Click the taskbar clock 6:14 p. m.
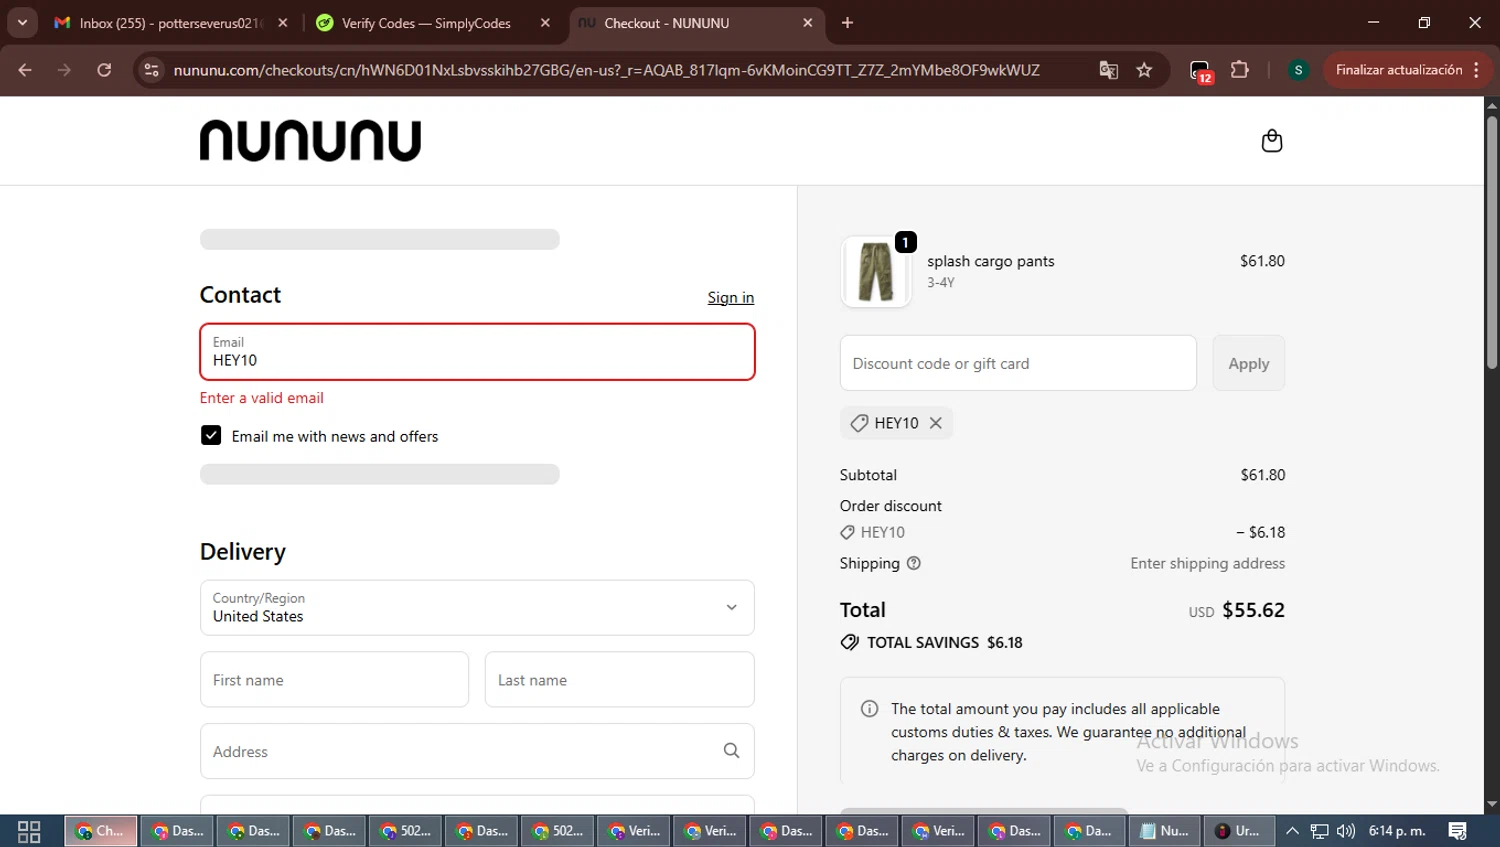 tap(1397, 831)
